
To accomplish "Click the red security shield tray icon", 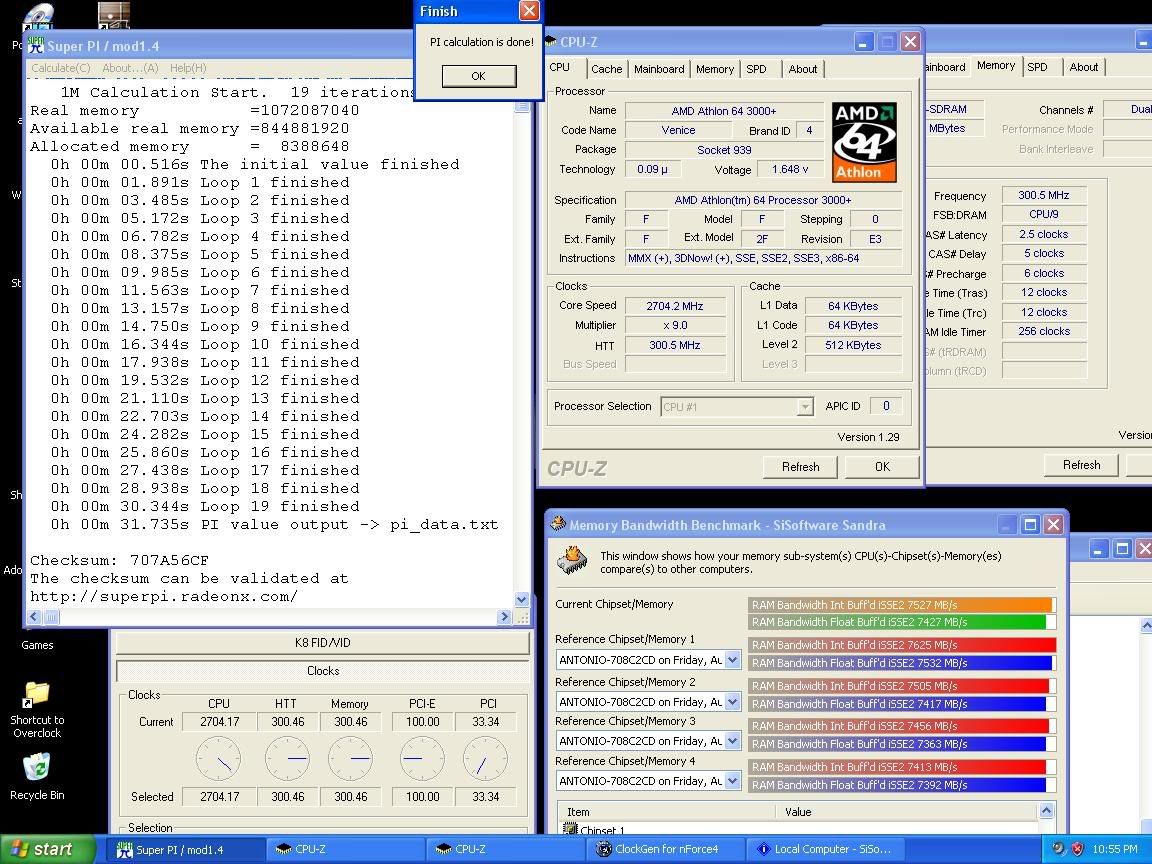I will pyautogui.click(x=1078, y=849).
